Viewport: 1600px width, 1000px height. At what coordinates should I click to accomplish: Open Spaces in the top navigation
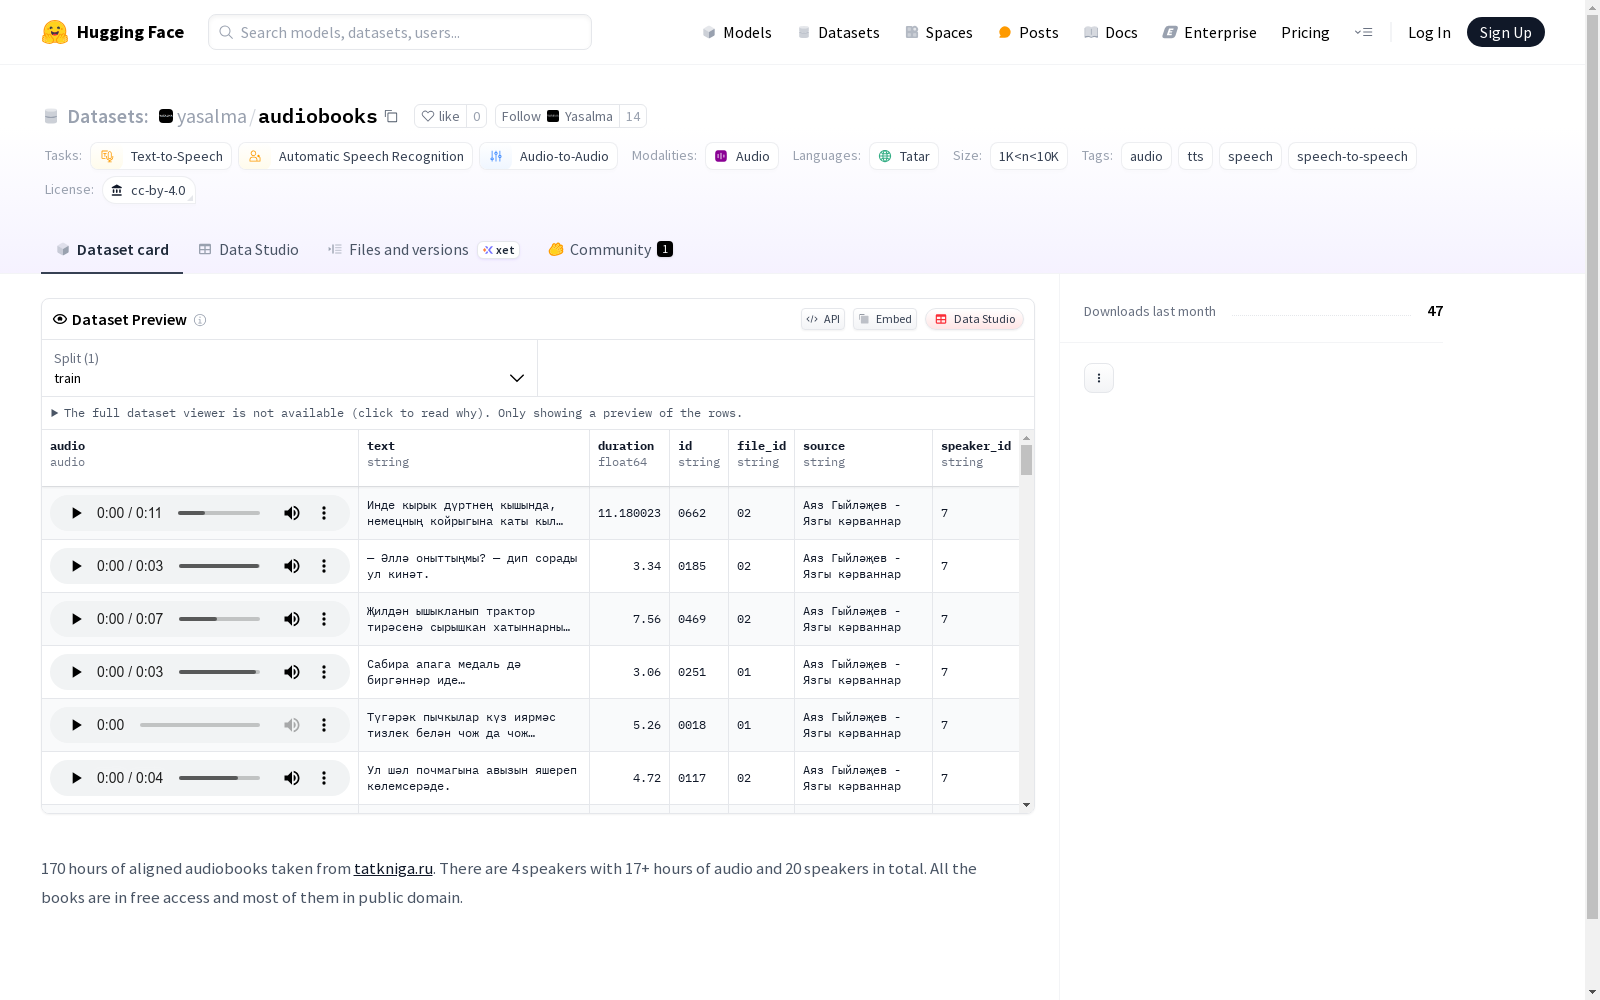click(x=938, y=32)
